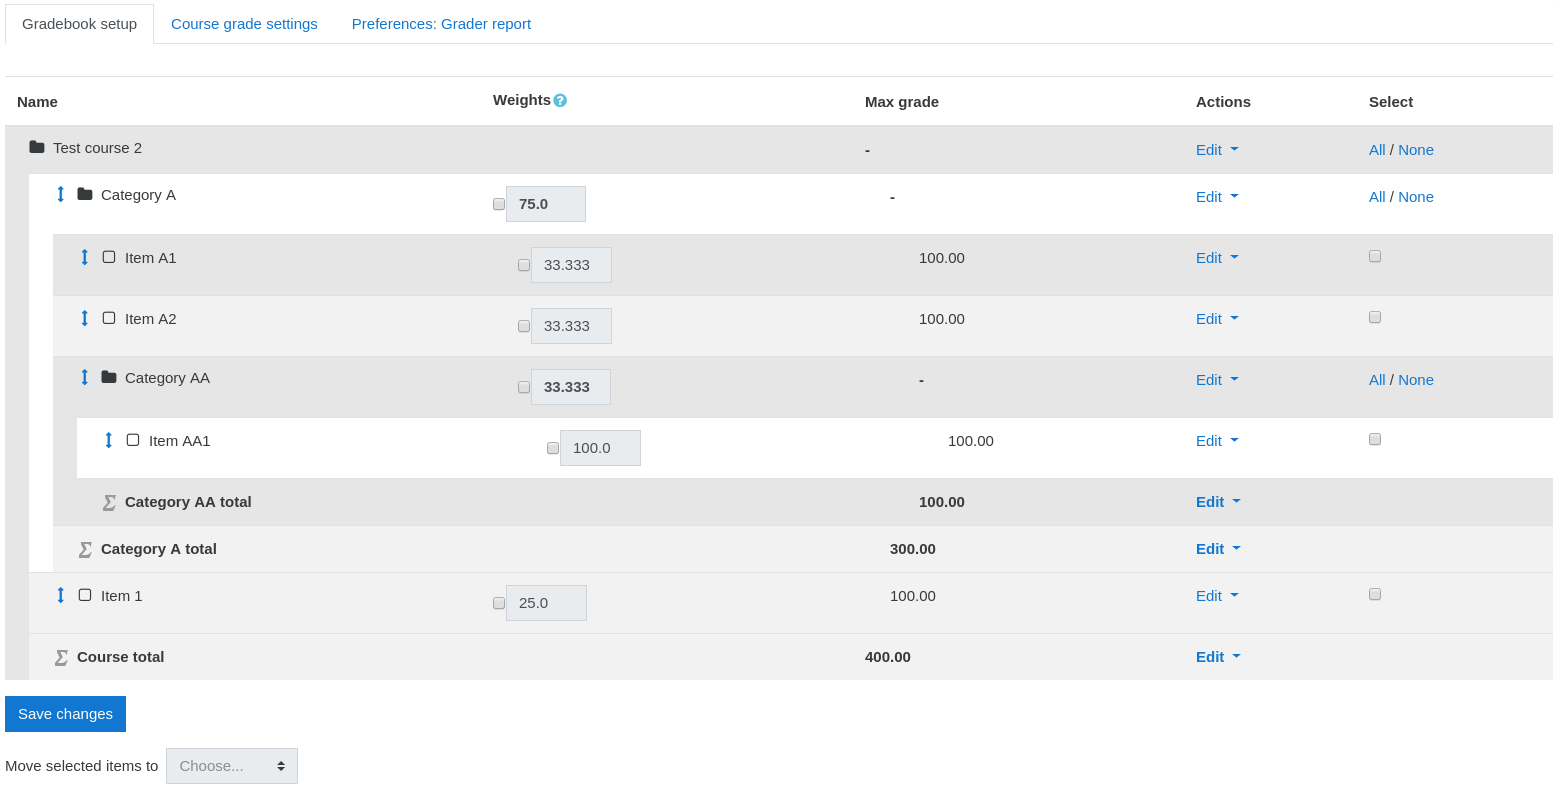Select All items in Test course 2

[x=1377, y=149]
